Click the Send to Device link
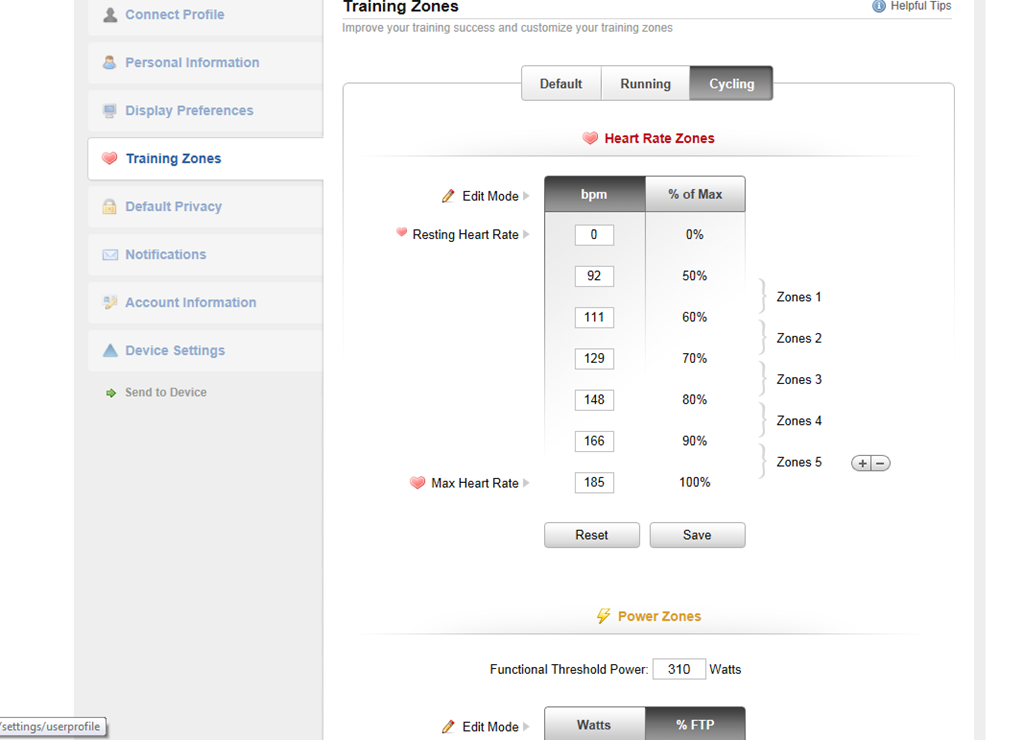This screenshot has height=740, width=1024. coord(166,393)
